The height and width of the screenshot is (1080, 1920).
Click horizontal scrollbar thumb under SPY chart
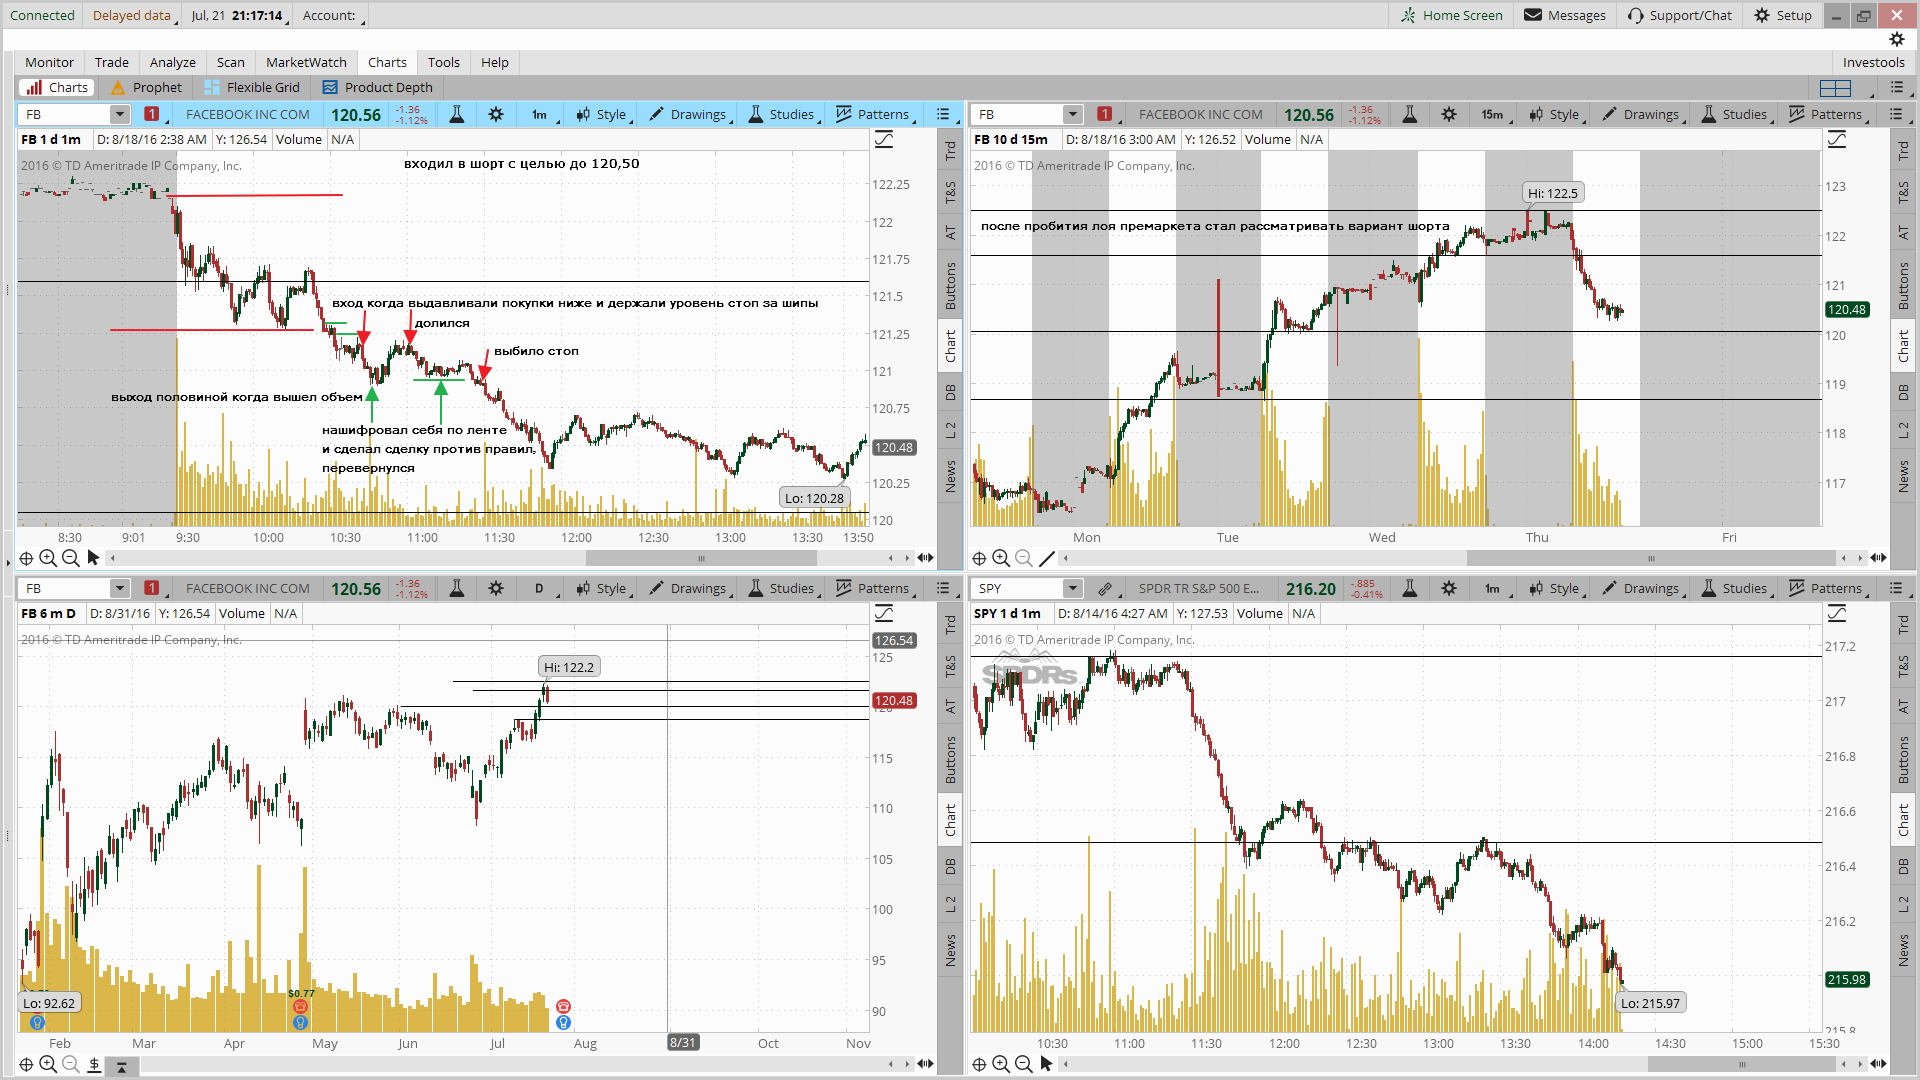click(1742, 1064)
